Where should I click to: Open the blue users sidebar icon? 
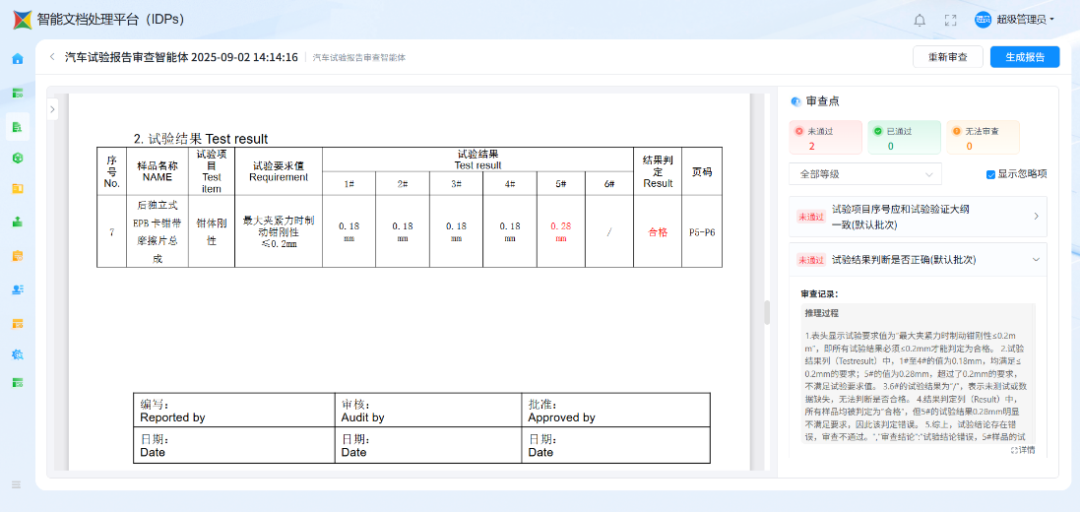pyautogui.click(x=17, y=290)
